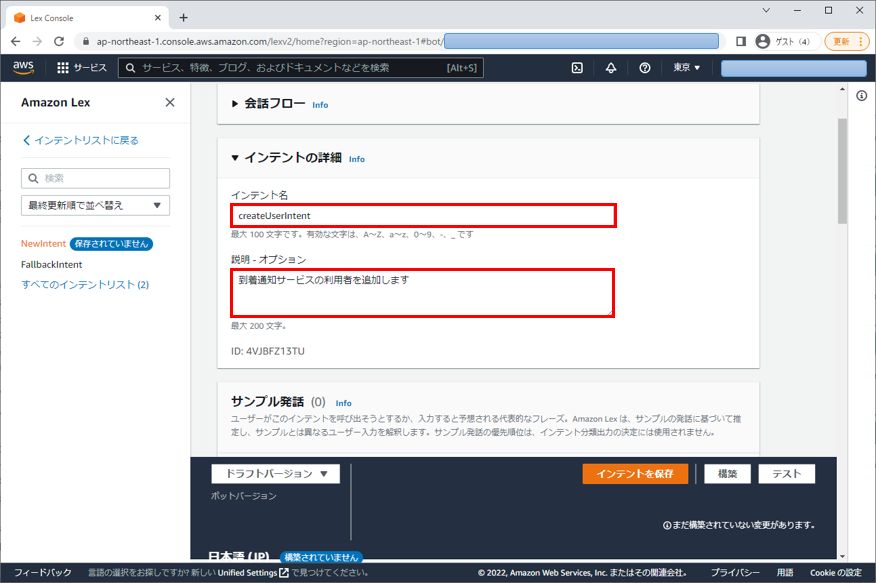The height and width of the screenshot is (583, 876).
Task: Open the right-side info panel icon
Action: (861, 95)
